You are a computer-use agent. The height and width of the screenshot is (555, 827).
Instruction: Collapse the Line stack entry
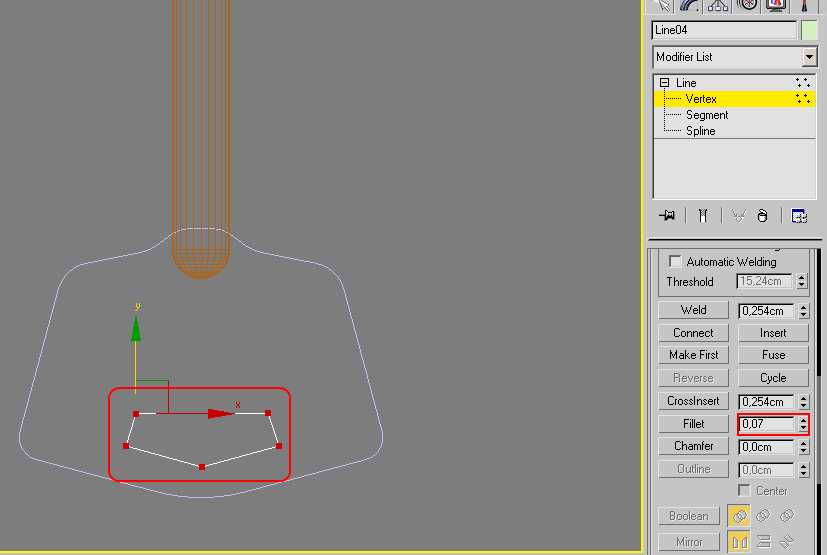click(x=665, y=83)
